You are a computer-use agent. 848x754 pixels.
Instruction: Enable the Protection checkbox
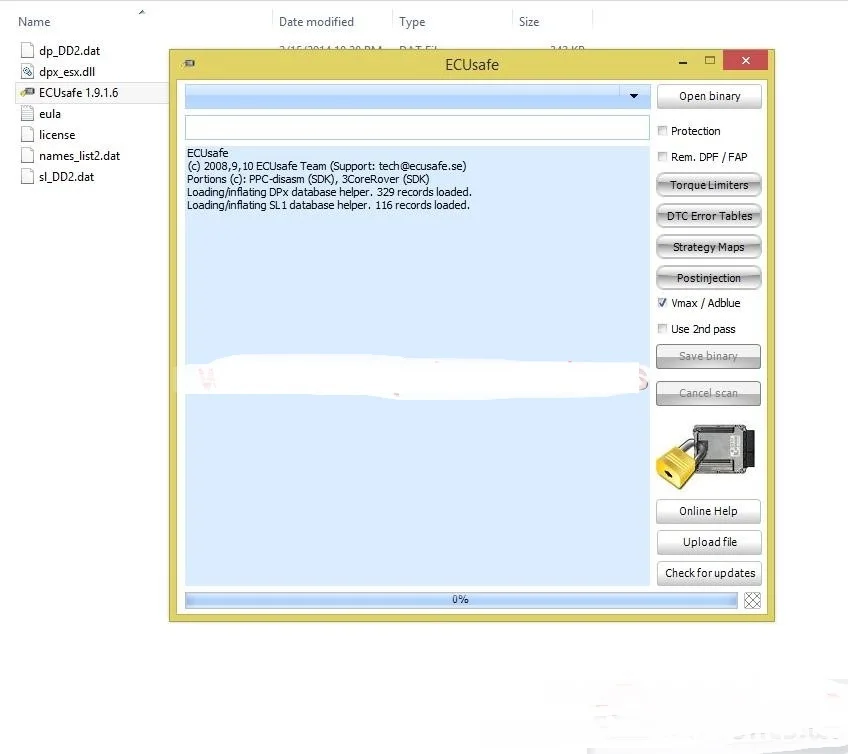[662, 130]
